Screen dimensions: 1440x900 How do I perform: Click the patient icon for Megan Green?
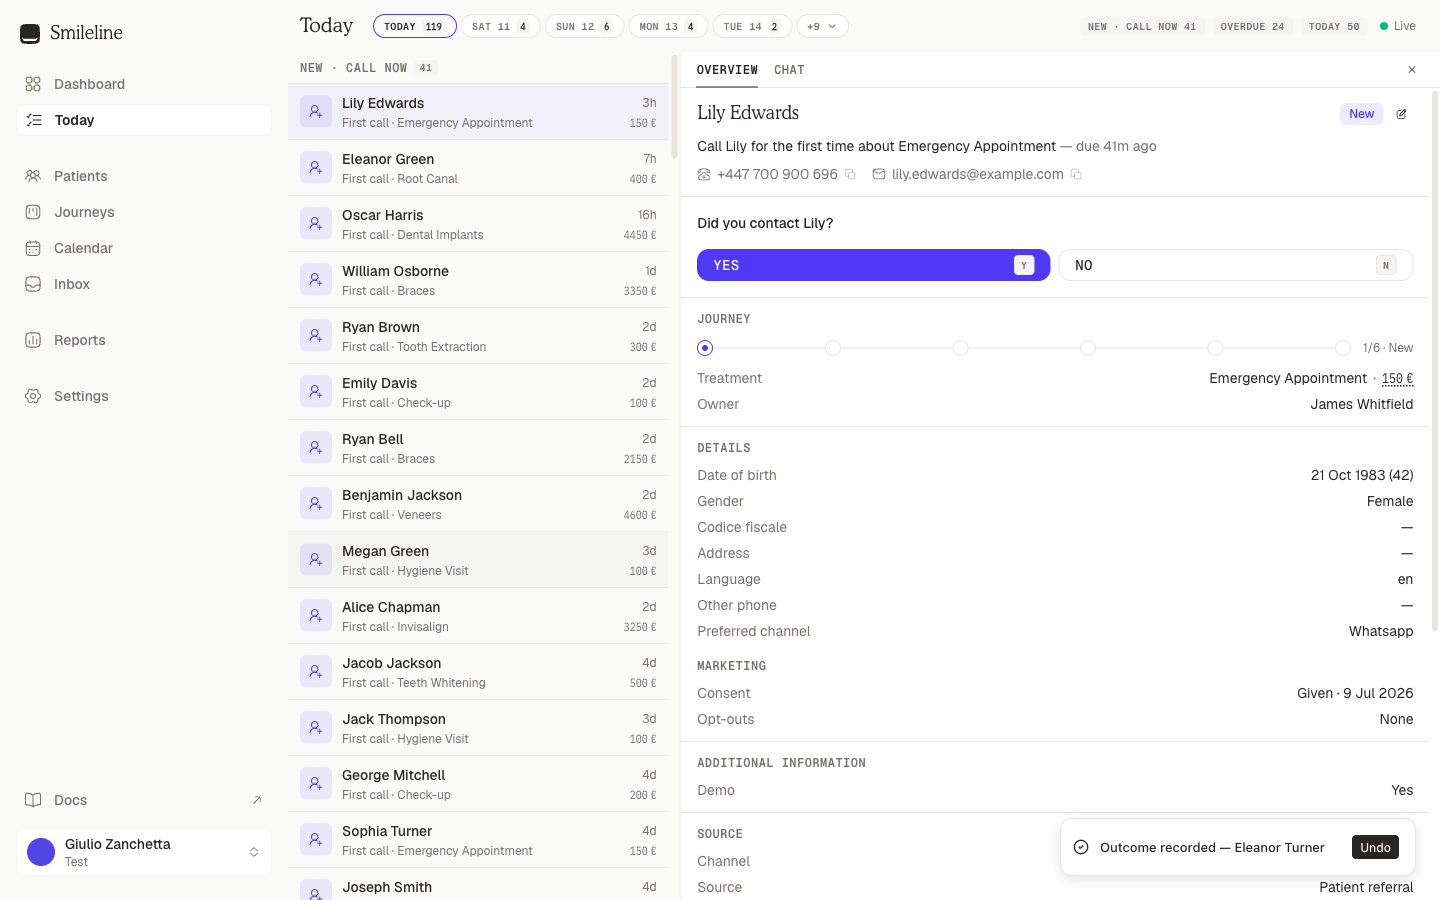click(x=316, y=560)
